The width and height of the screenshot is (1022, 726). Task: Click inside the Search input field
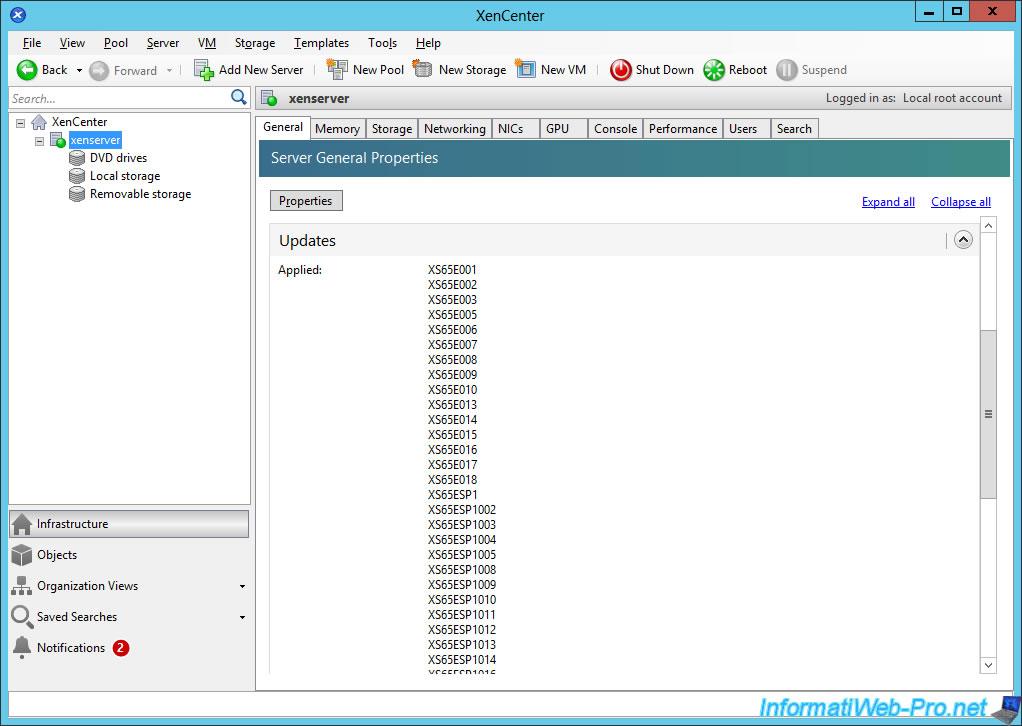click(x=119, y=98)
